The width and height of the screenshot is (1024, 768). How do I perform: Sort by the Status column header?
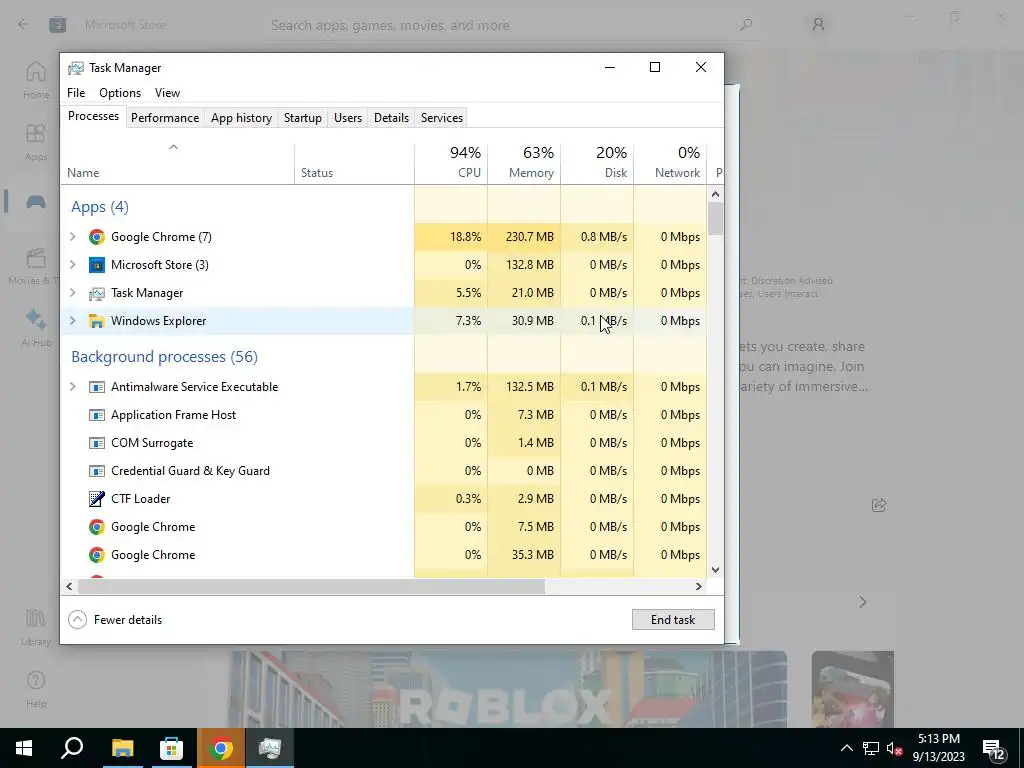(355, 163)
